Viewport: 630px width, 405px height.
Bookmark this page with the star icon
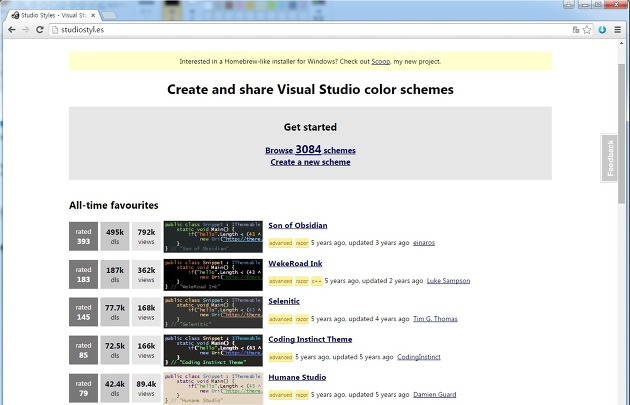(587, 30)
